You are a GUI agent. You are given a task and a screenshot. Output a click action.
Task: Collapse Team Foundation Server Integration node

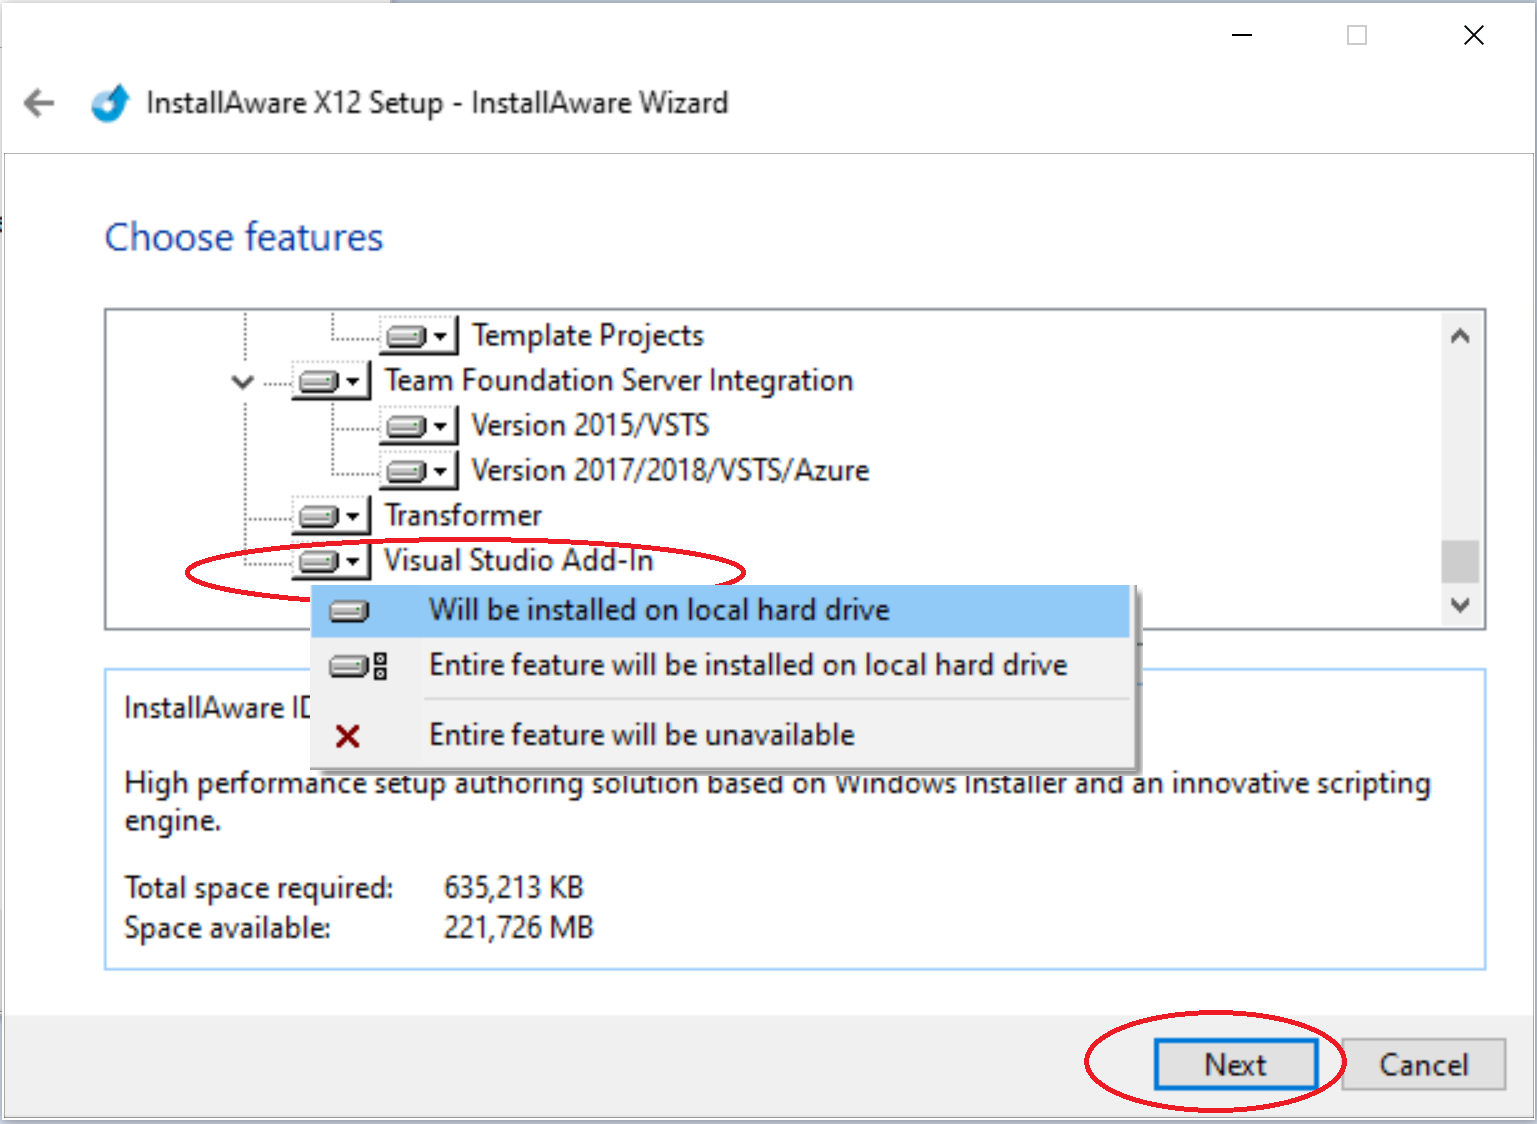(x=242, y=381)
